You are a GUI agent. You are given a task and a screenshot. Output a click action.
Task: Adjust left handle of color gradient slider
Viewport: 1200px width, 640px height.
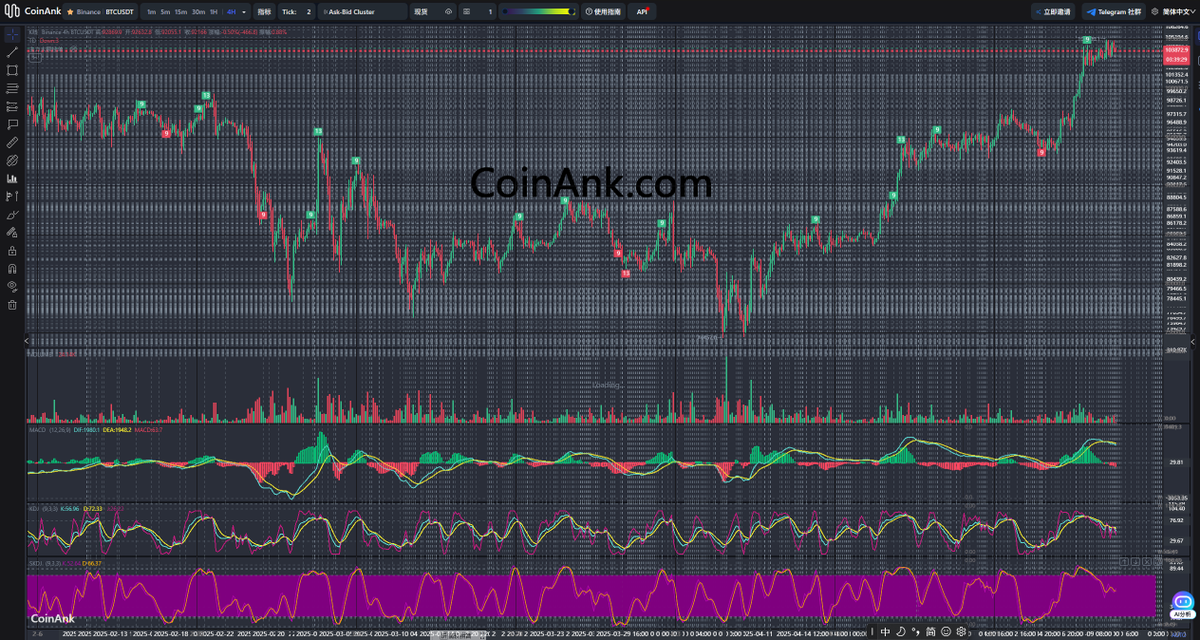[505, 12]
